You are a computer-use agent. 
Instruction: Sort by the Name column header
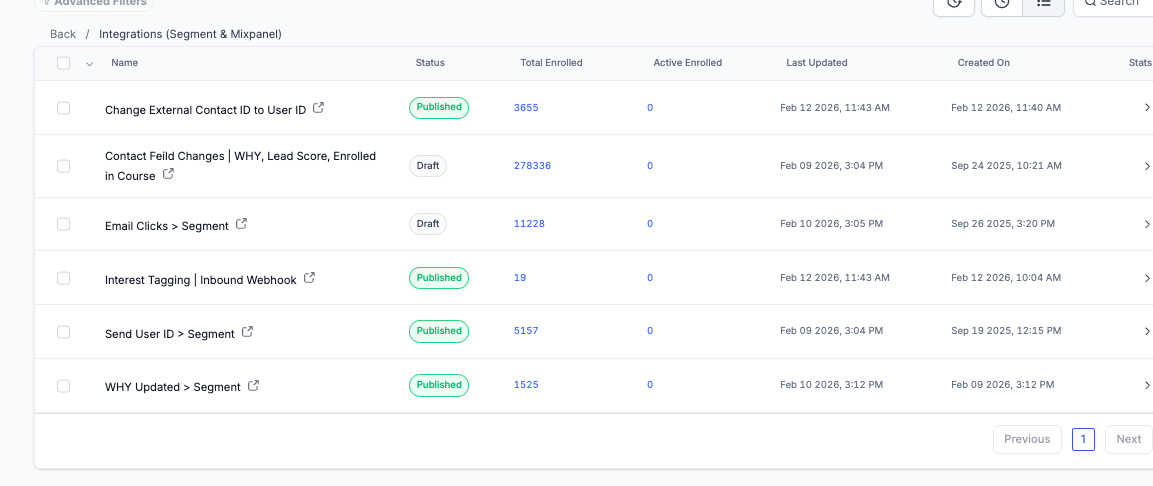124,63
